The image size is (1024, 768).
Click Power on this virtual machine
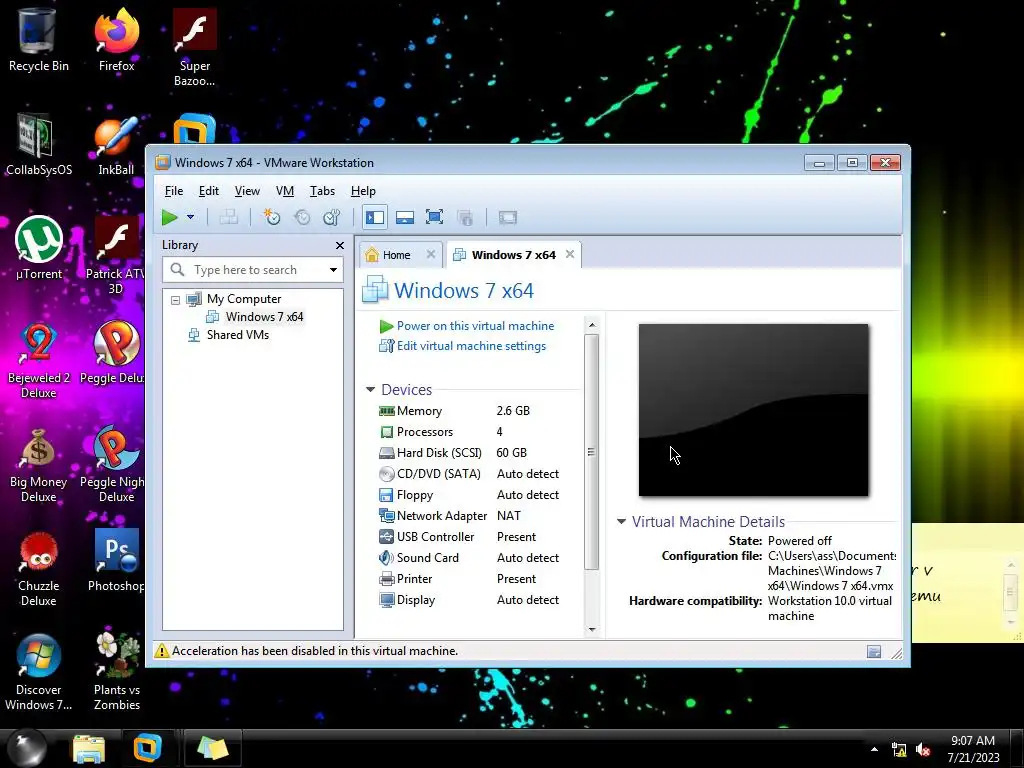(x=475, y=326)
